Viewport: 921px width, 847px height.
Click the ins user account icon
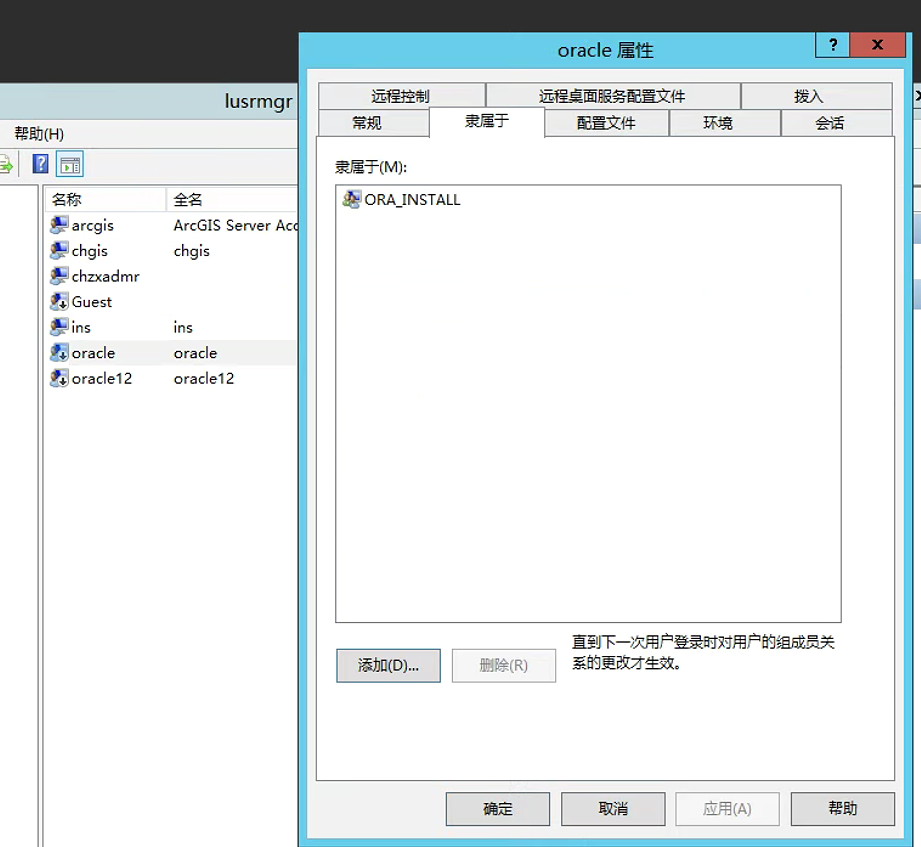coord(60,327)
